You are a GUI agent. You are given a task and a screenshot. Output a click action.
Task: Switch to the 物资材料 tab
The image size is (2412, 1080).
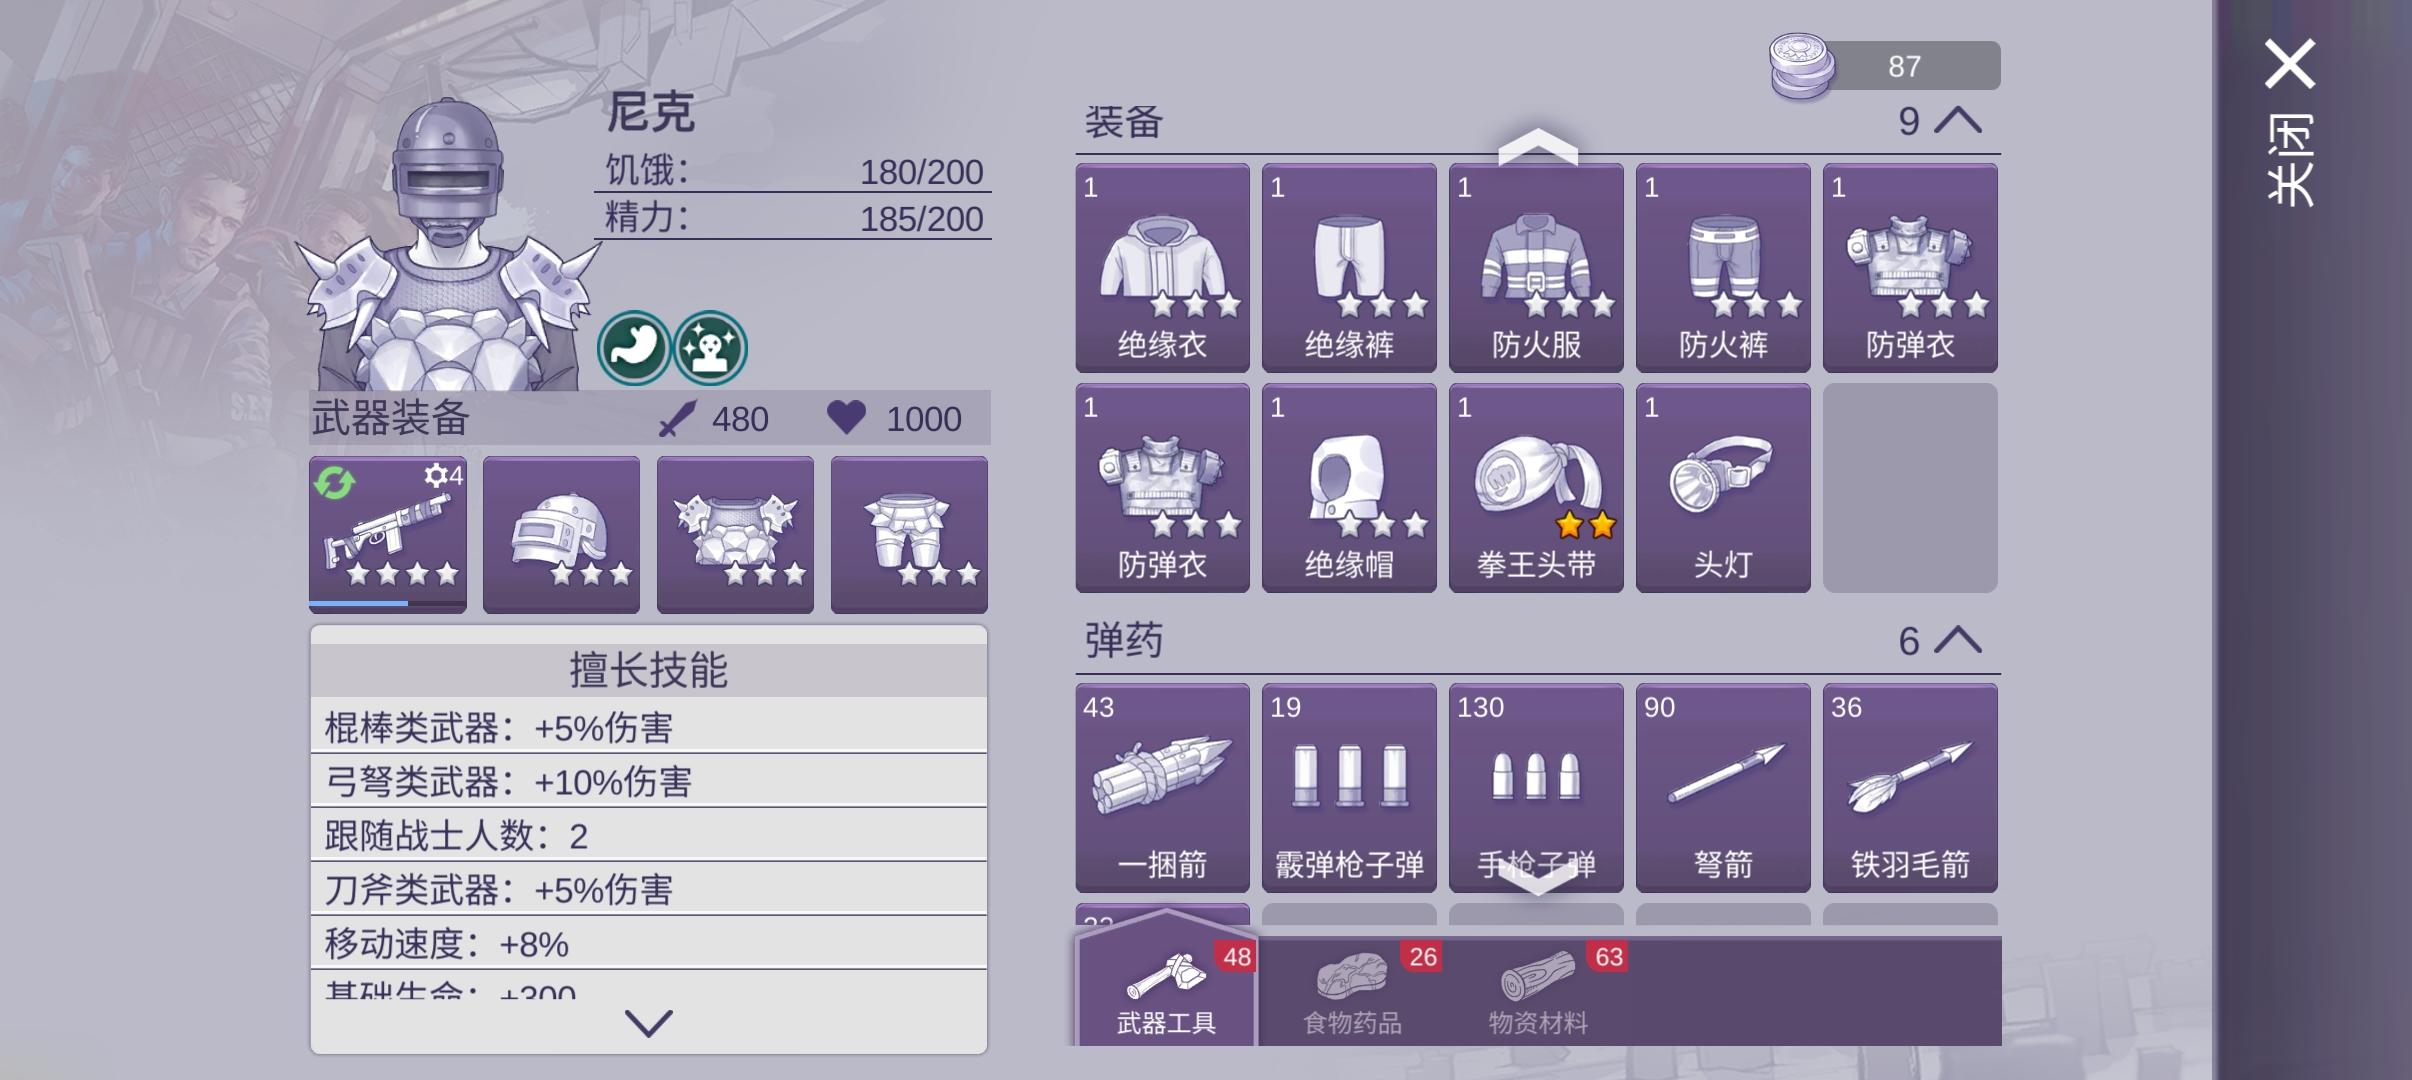pyautogui.click(x=1538, y=992)
